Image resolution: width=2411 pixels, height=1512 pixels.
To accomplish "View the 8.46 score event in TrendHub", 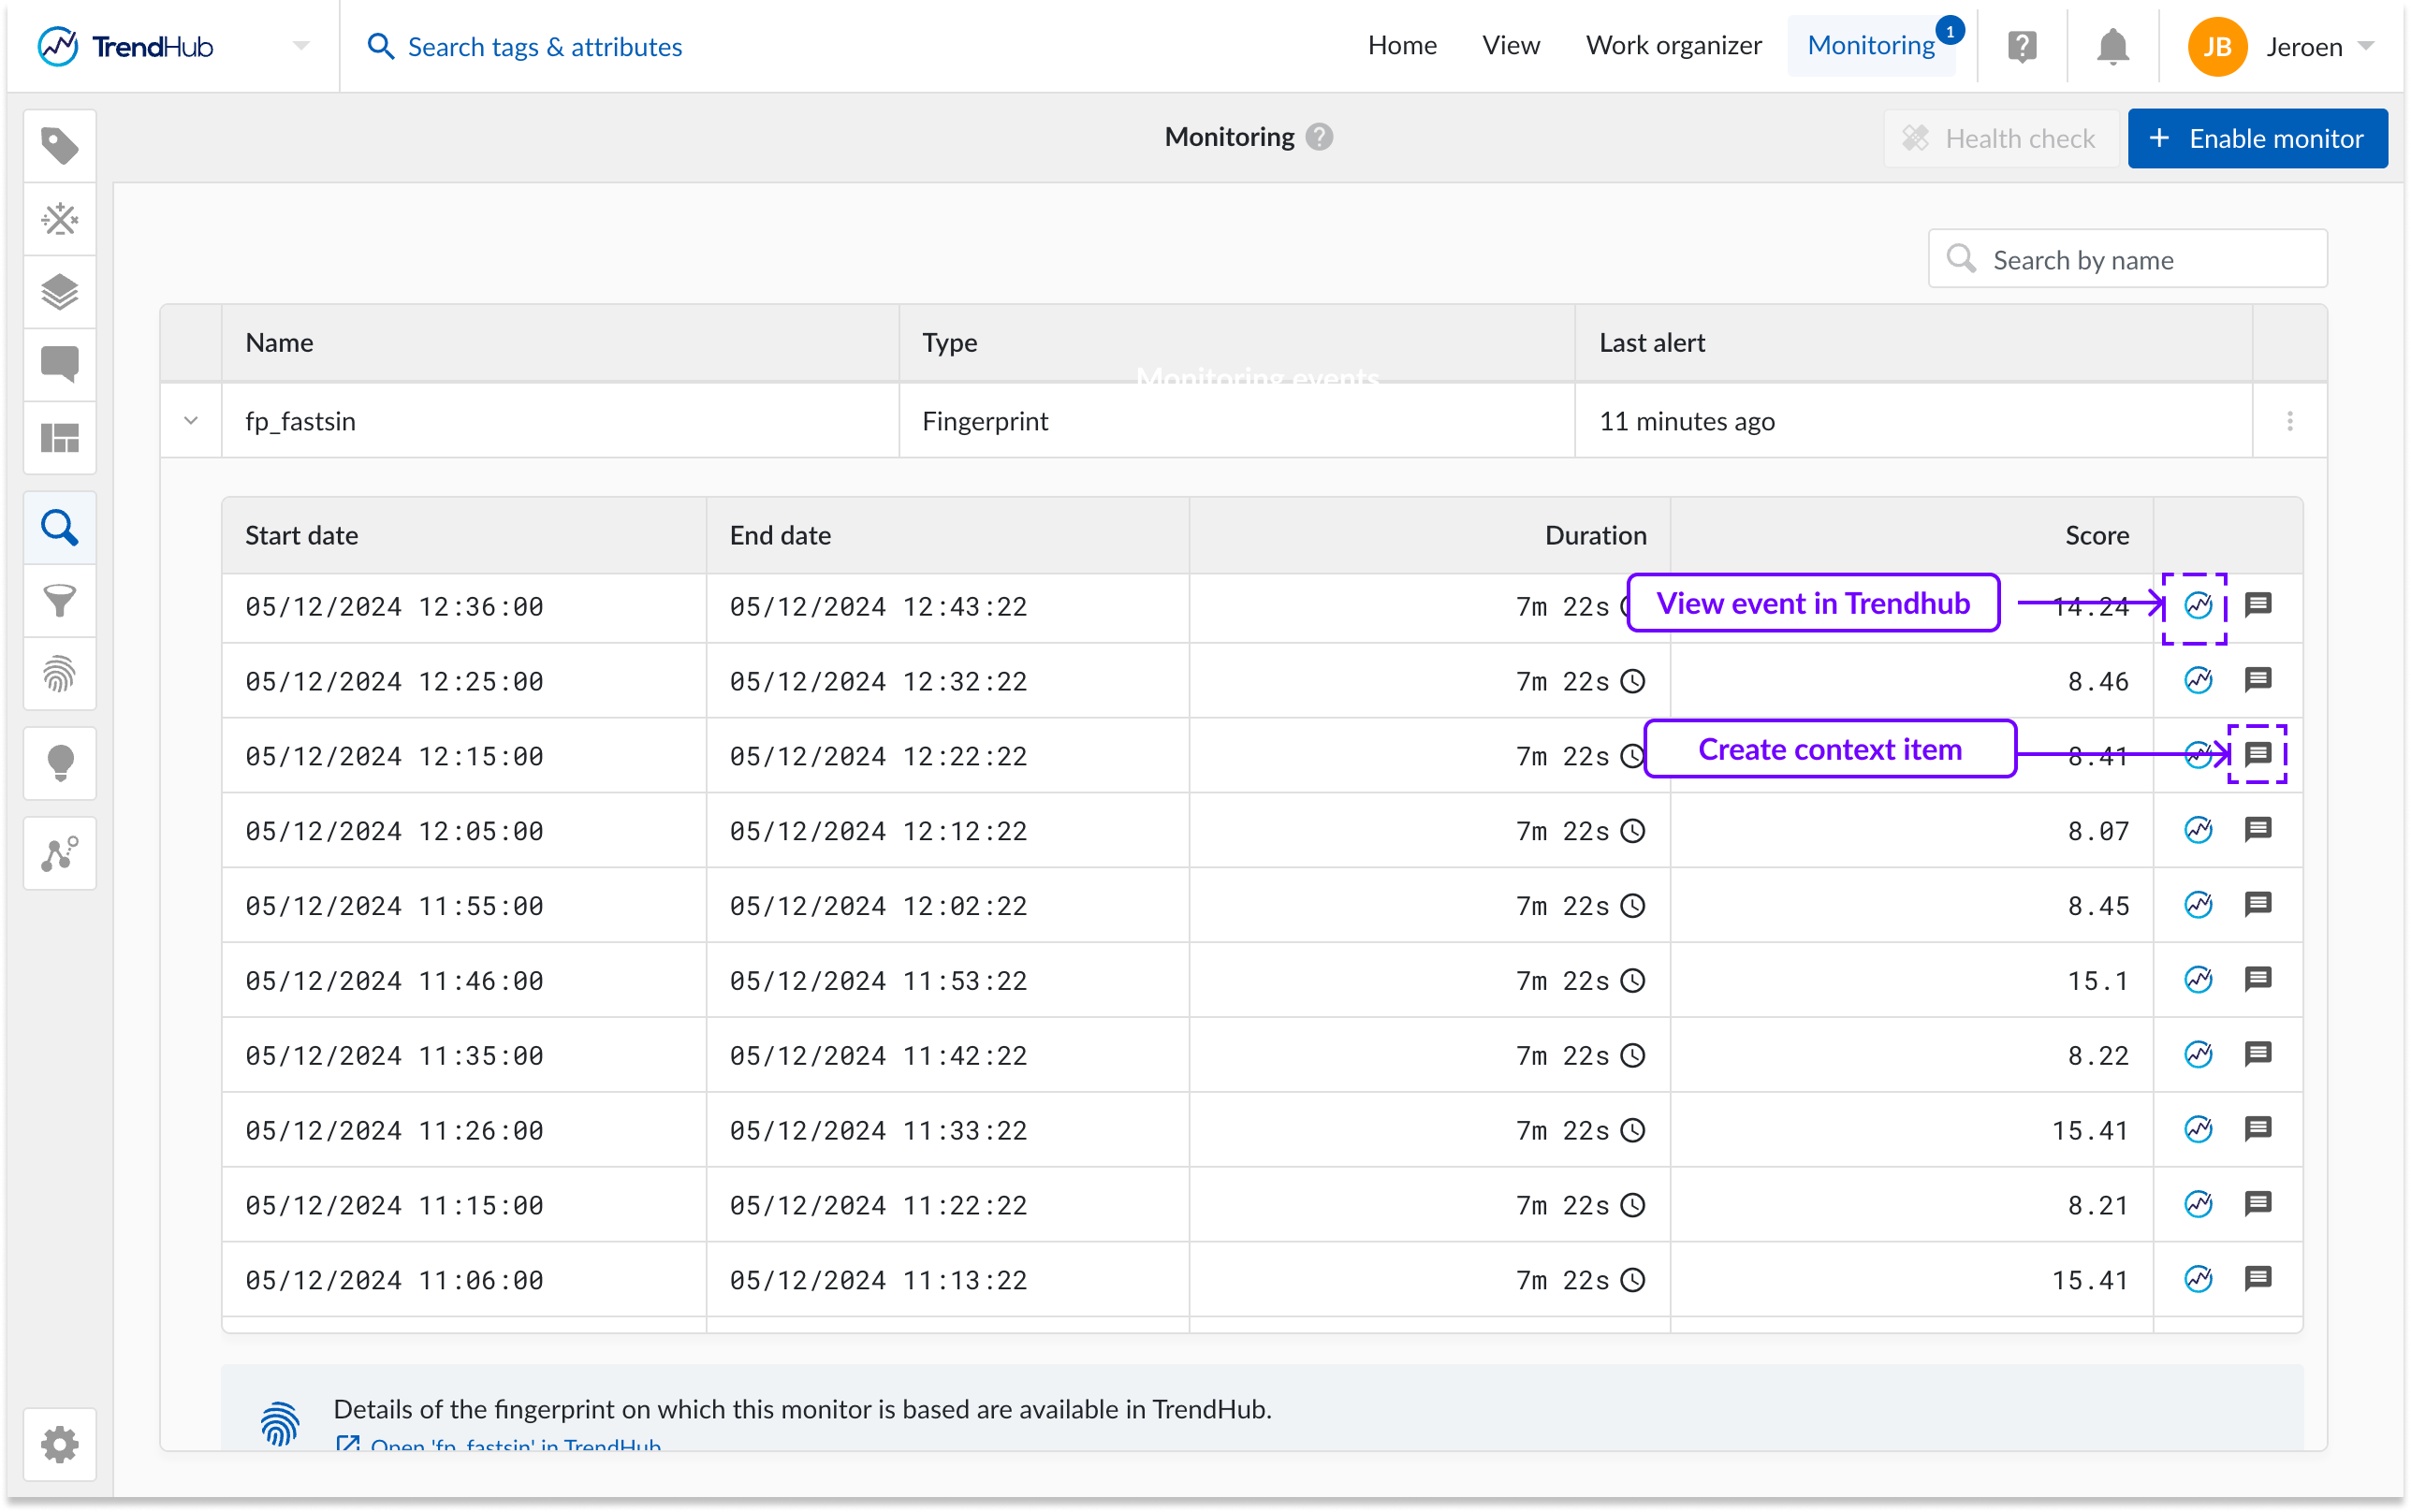I will [x=2197, y=681].
